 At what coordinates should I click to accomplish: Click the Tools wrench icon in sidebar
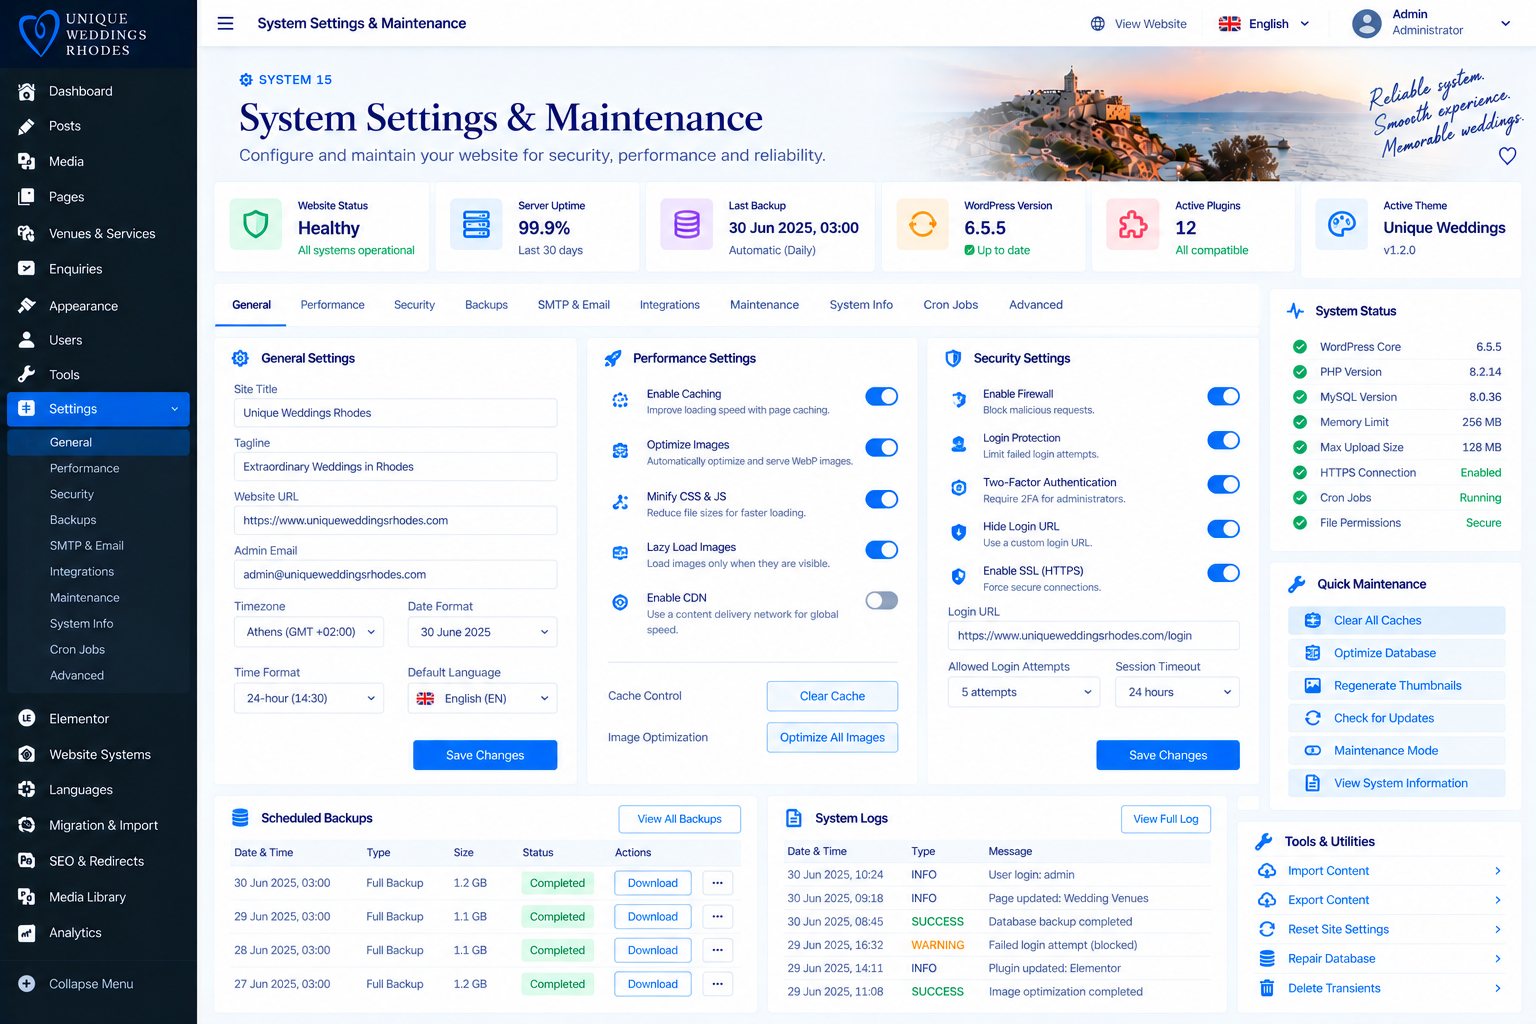[27, 375]
